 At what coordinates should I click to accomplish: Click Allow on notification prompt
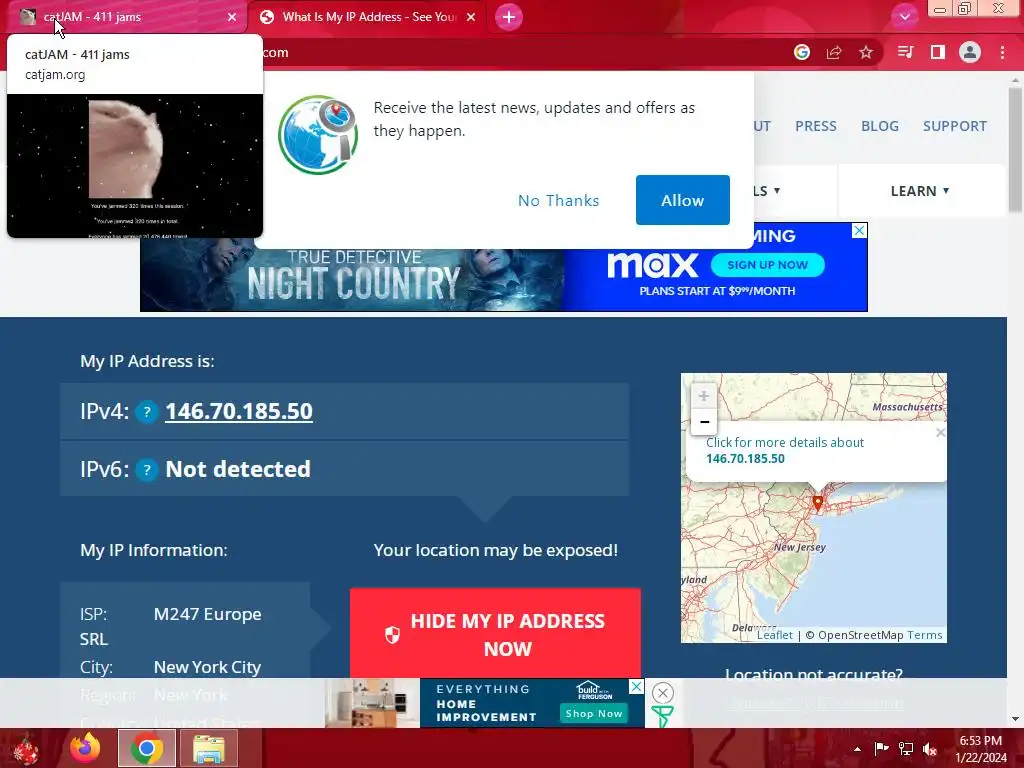coord(682,200)
